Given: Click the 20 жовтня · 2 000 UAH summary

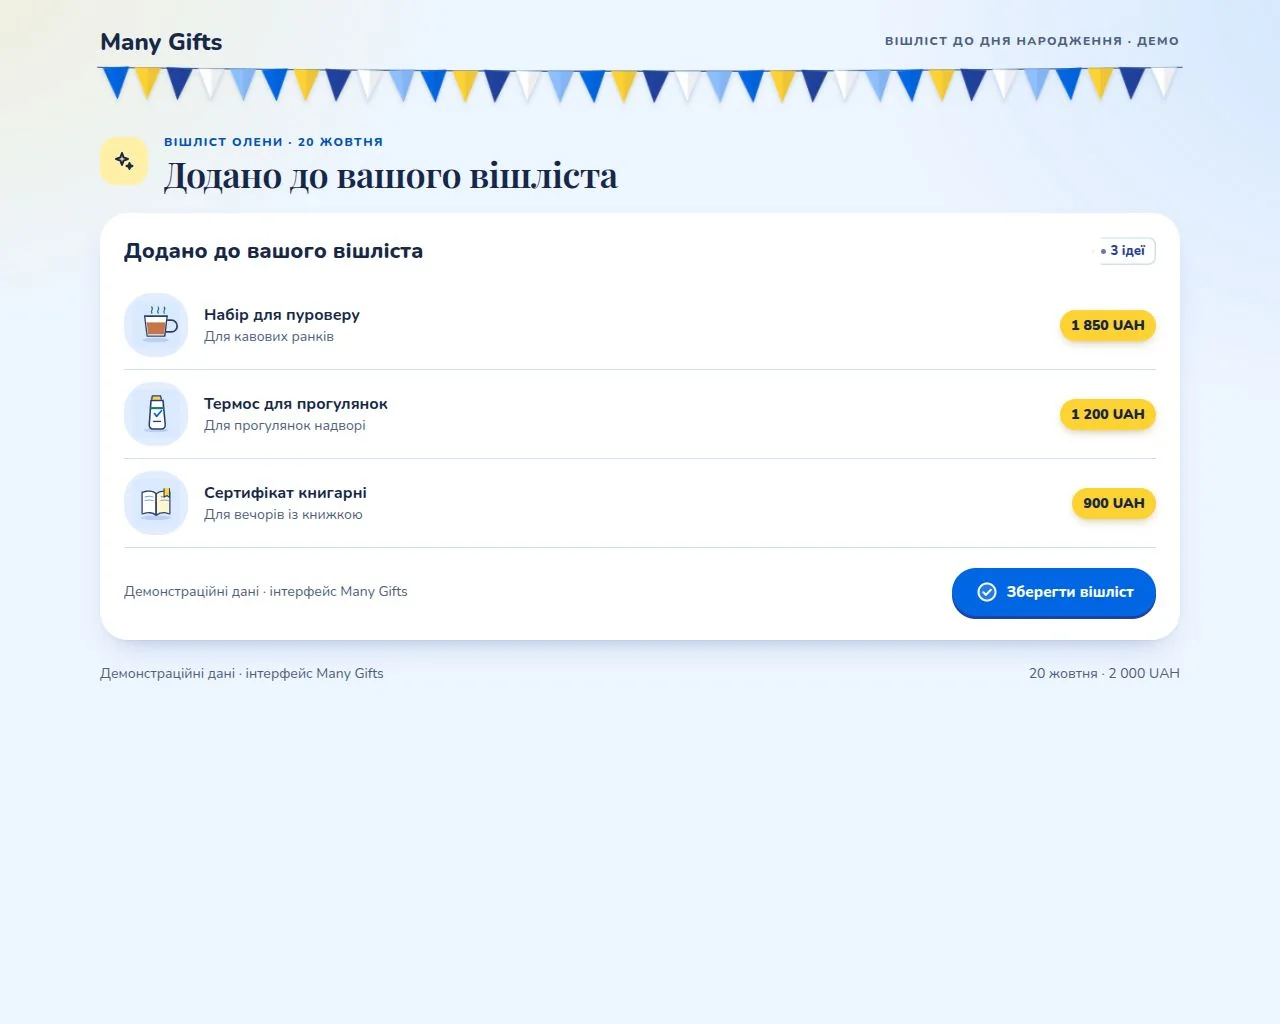Looking at the screenshot, I should [1104, 674].
